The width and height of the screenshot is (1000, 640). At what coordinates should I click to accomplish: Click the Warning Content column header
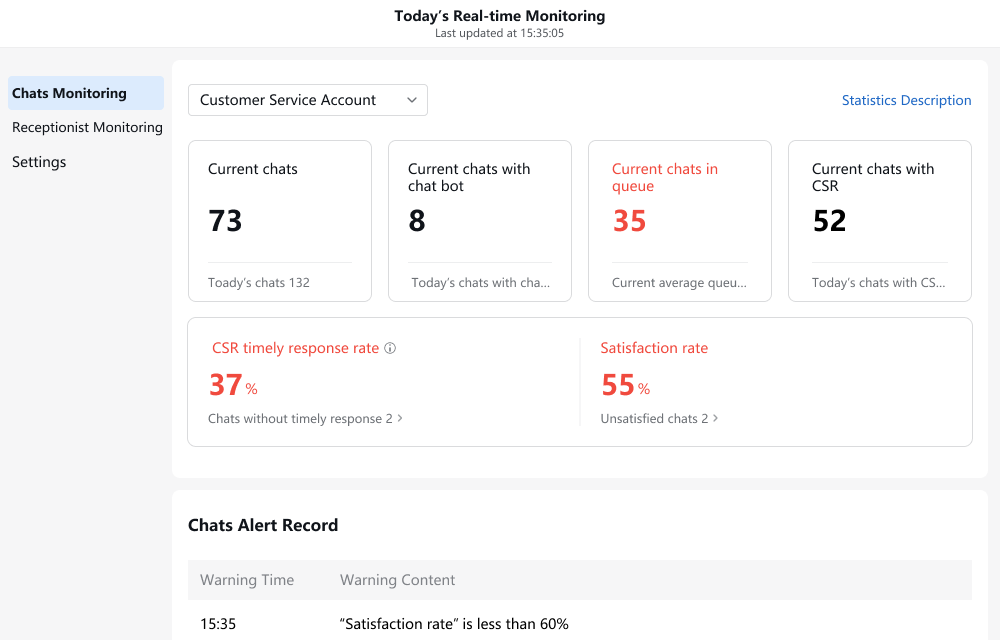pos(397,580)
